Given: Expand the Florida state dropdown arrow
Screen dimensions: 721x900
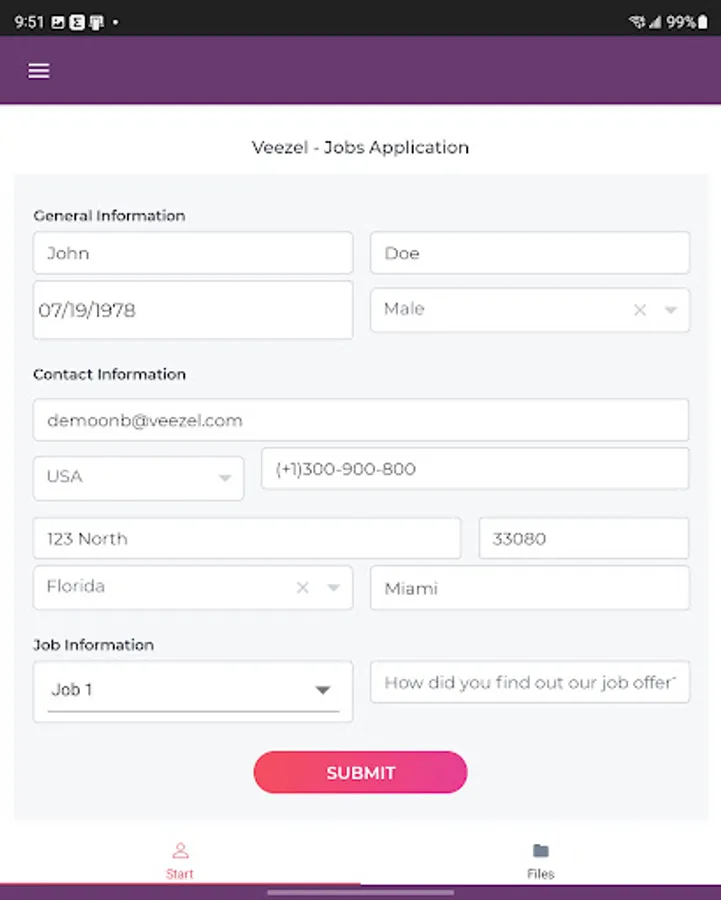Looking at the screenshot, I should click(334, 588).
